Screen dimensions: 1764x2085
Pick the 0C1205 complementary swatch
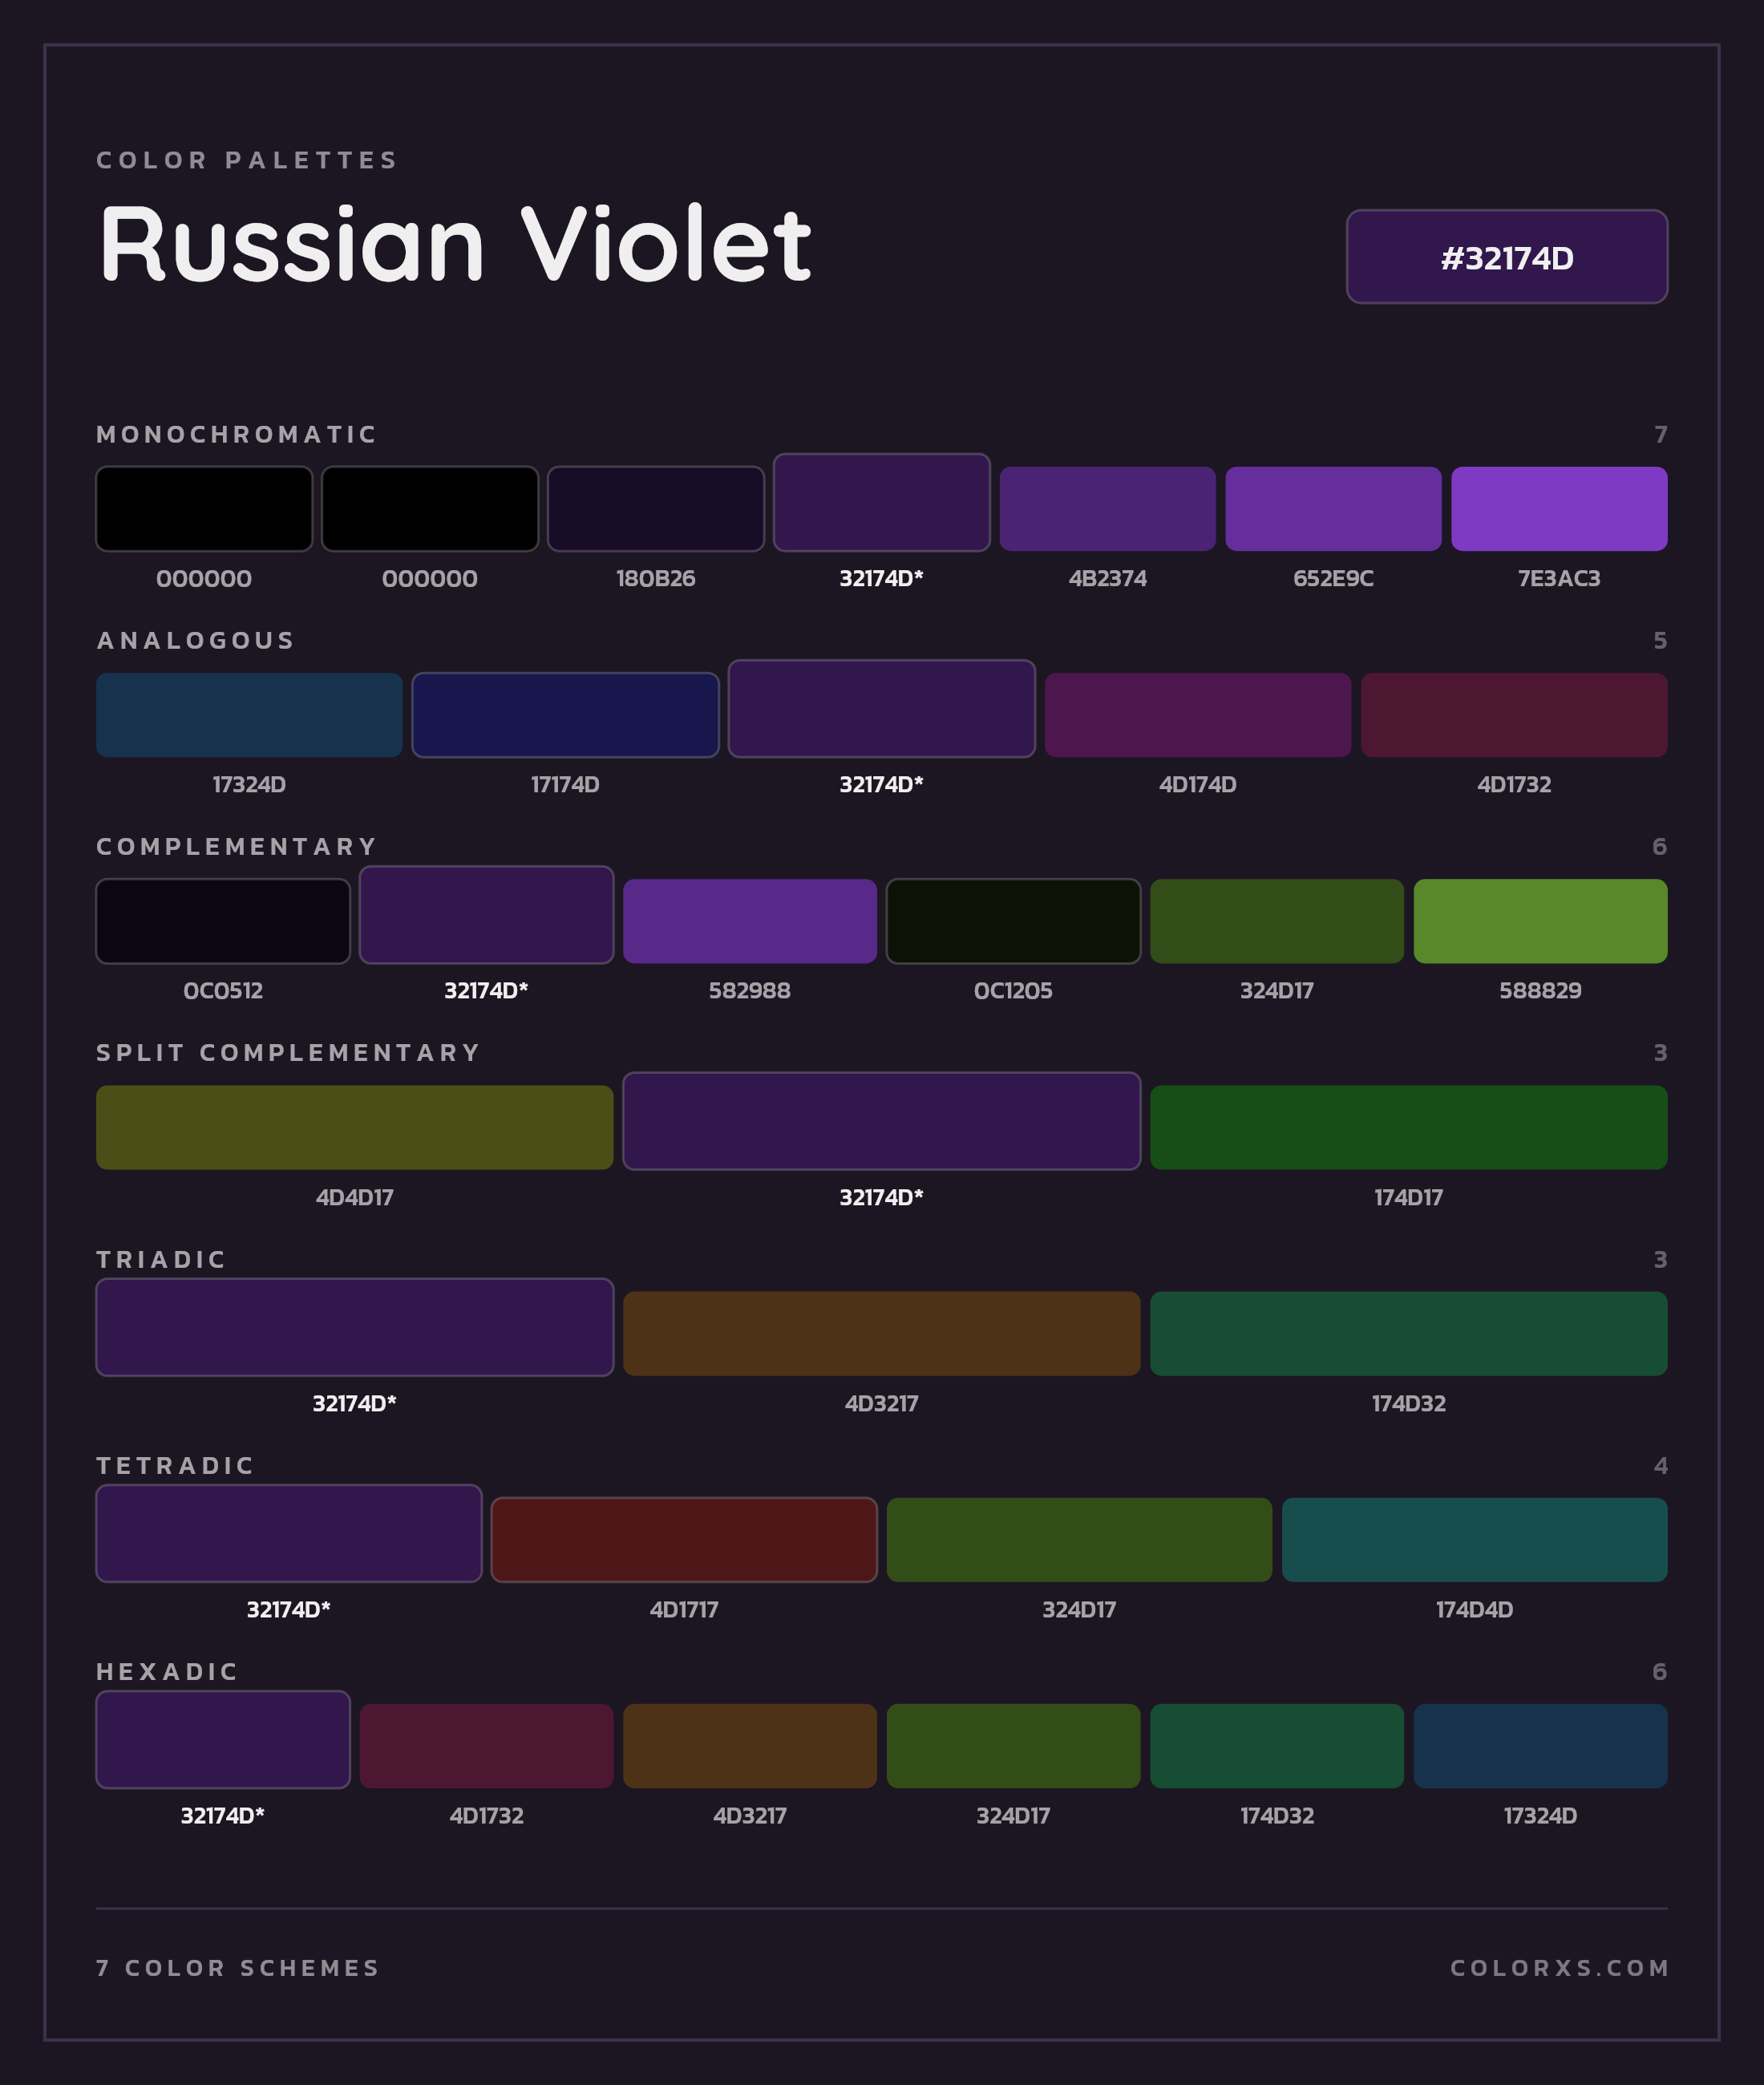(1013, 921)
